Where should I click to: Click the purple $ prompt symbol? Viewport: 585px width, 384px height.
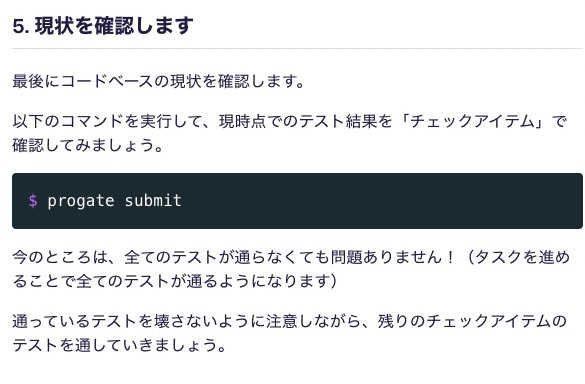click(x=33, y=201)
